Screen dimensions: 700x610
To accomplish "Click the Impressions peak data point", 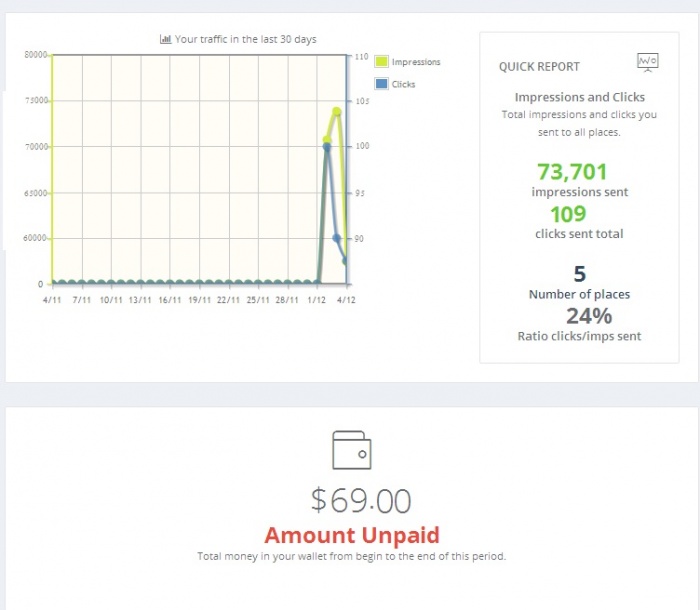I will point(338,111).
